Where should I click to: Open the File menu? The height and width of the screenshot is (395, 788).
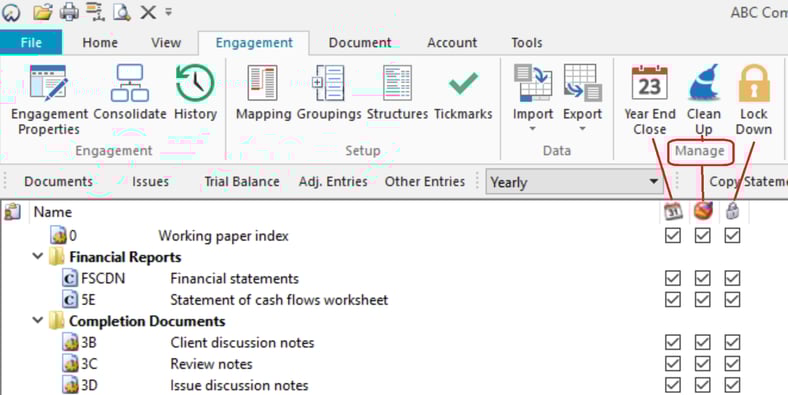[31, 42]
